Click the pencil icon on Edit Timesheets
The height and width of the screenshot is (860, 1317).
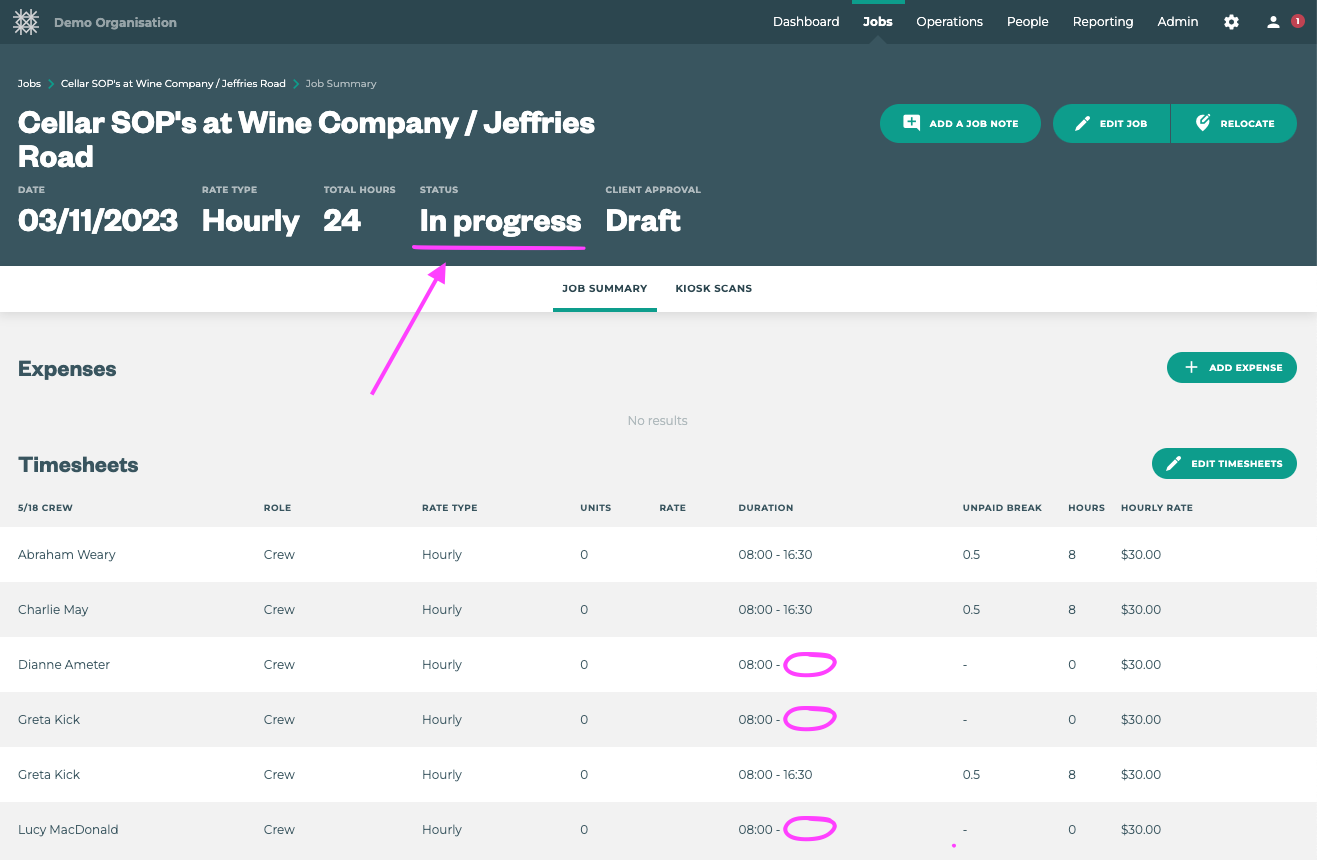click(x=1174, y=464)
